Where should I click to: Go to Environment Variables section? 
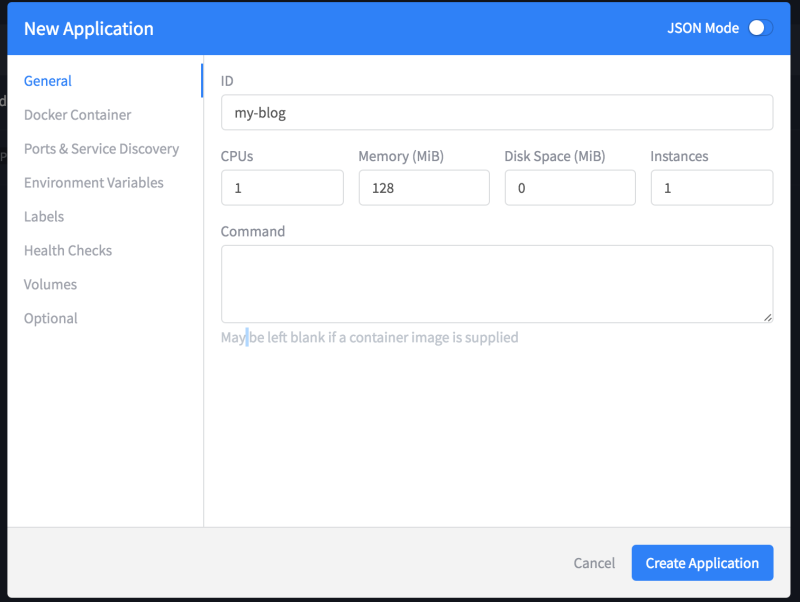pos(93,183)
